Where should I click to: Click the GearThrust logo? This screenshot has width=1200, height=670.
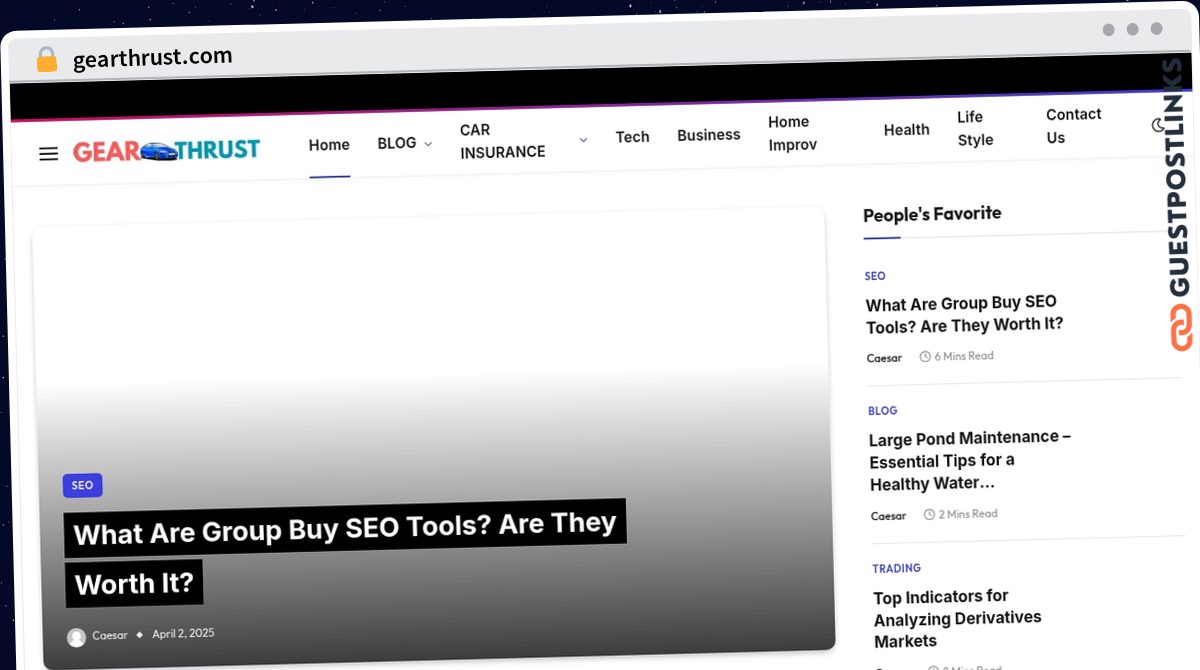tap(166, 151)
